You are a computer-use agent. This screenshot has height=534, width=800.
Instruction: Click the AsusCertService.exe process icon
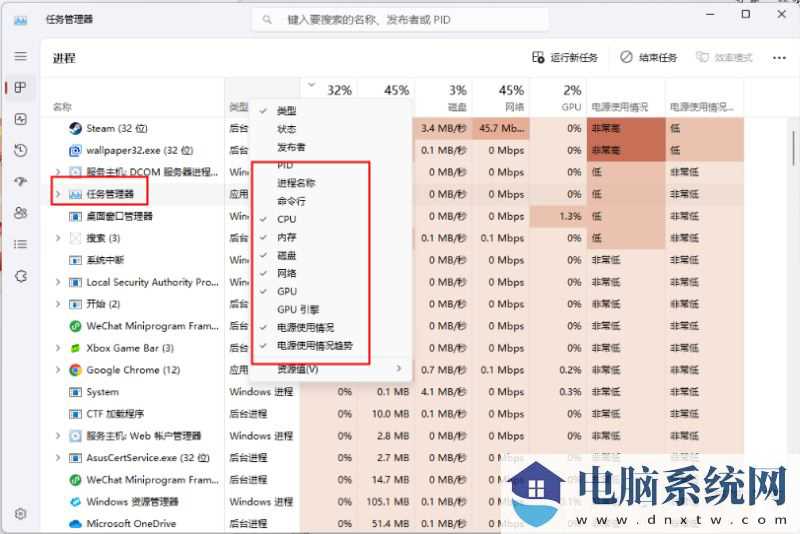pos(75,457)
